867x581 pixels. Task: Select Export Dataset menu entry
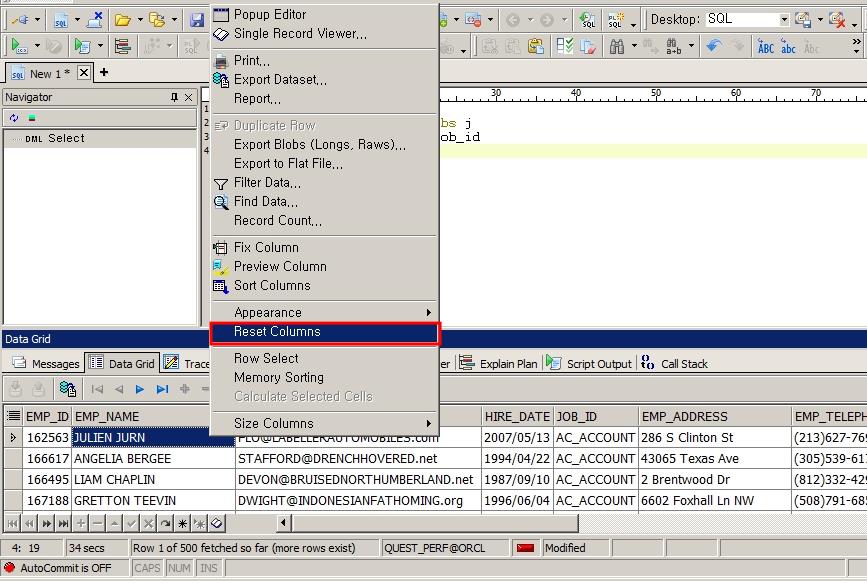[x=280, y=80]
